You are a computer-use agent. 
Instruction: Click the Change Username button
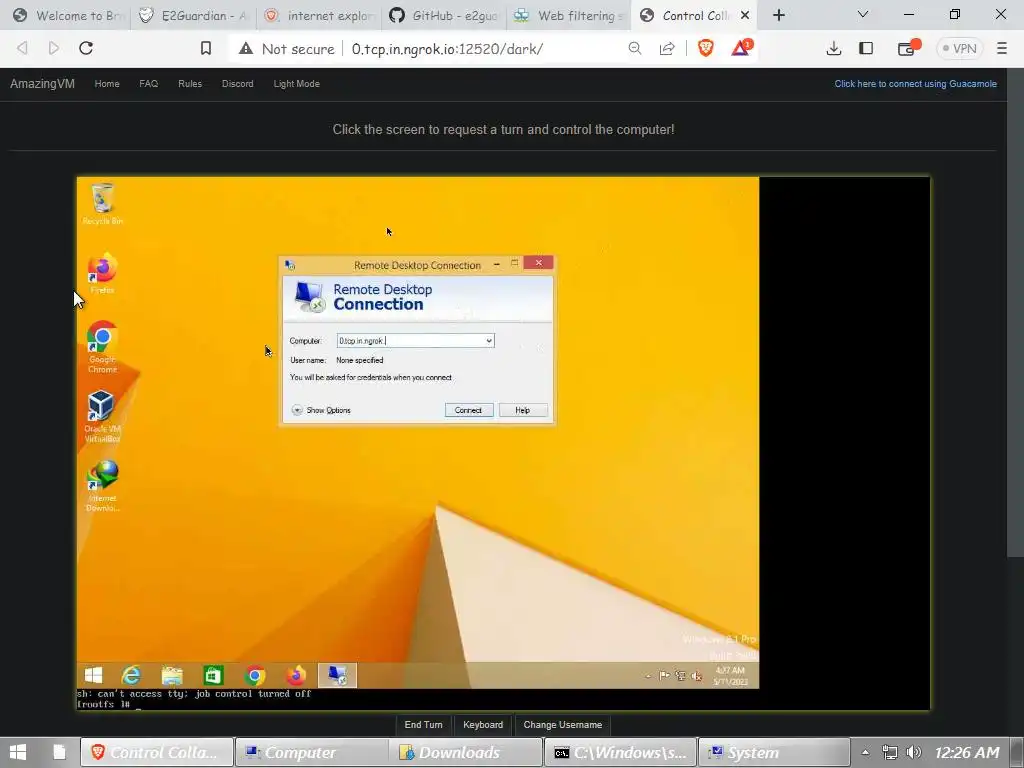tap(563, 724)
